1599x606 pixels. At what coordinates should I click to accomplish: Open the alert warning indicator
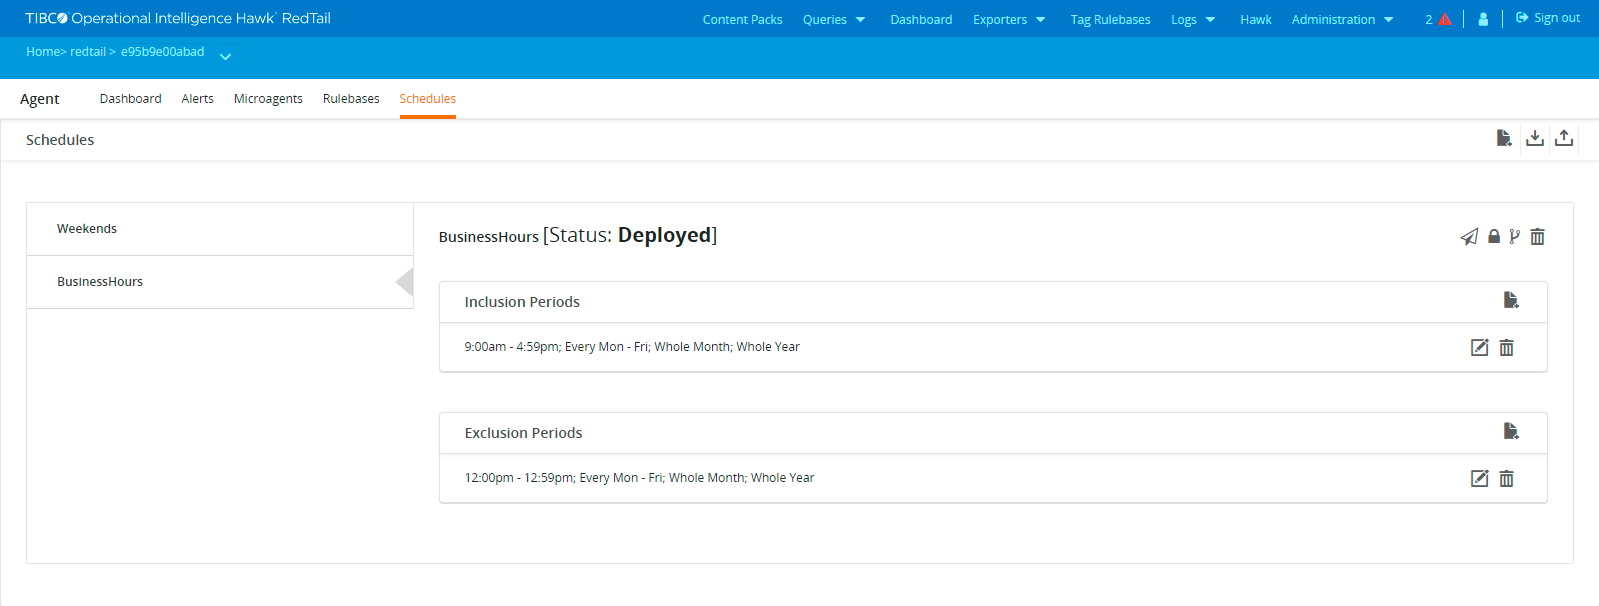[x=1438, y=19]
